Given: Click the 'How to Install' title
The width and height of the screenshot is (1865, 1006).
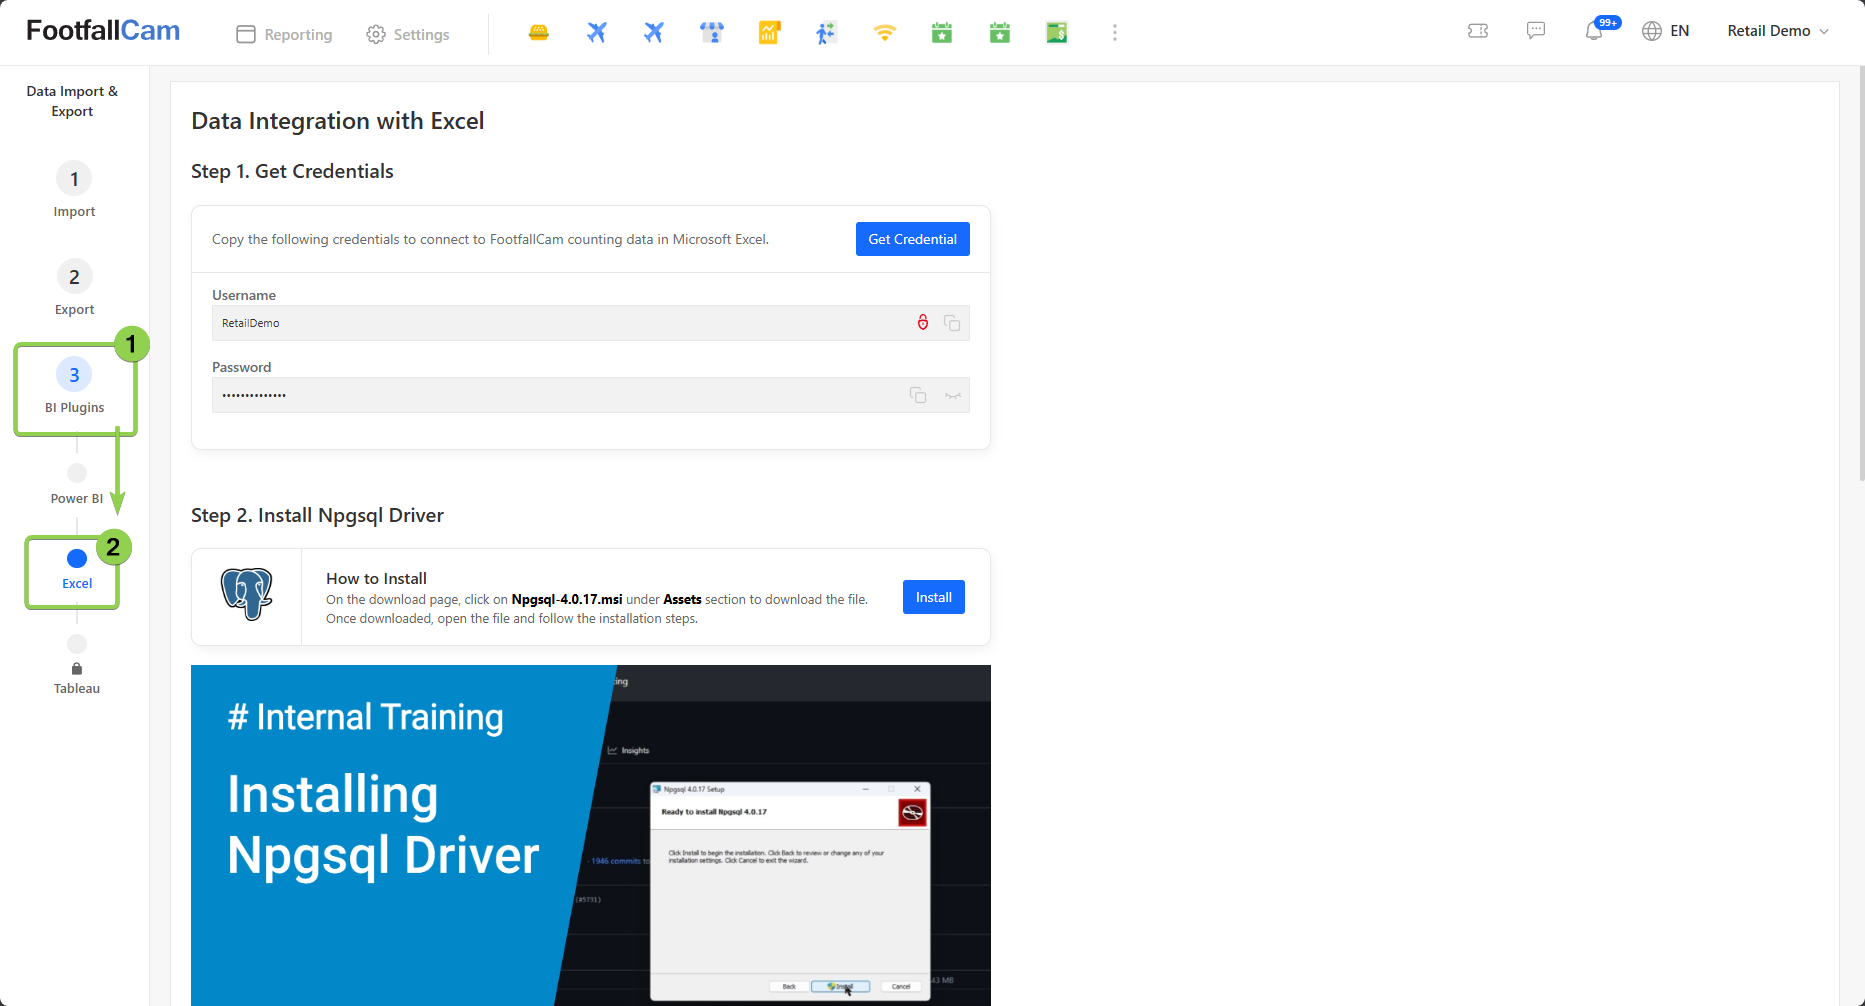Looking at the screenshot, I should pyautogui.click(x=376, y=578).
